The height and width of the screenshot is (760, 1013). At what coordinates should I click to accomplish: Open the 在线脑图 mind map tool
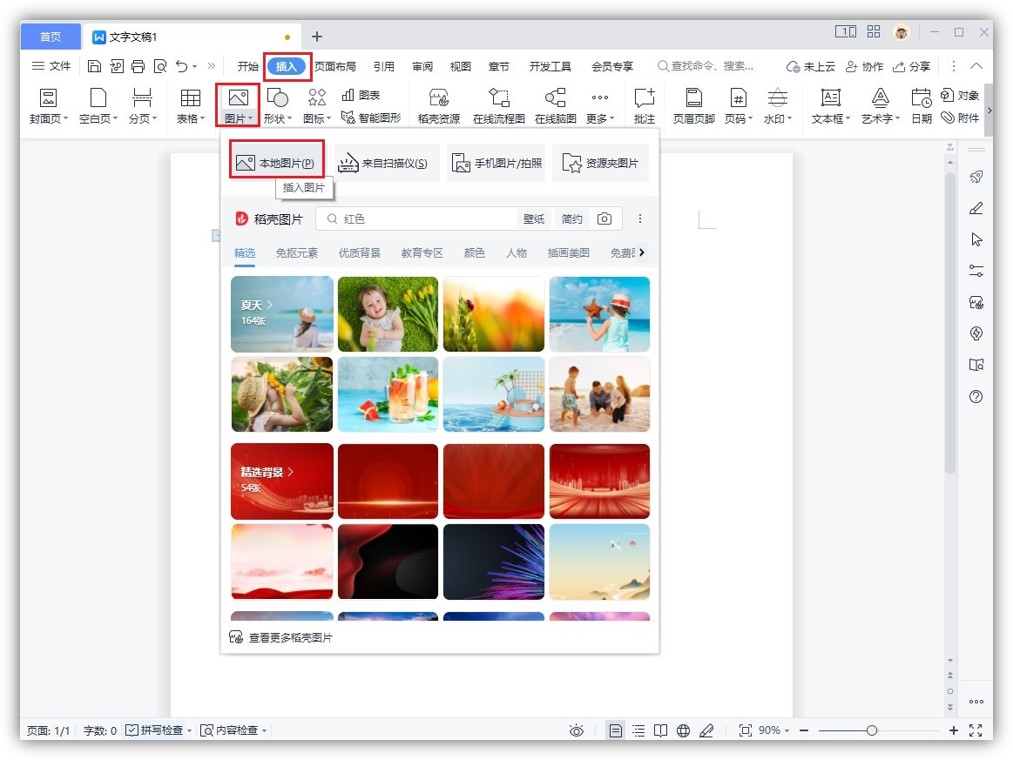555,106
